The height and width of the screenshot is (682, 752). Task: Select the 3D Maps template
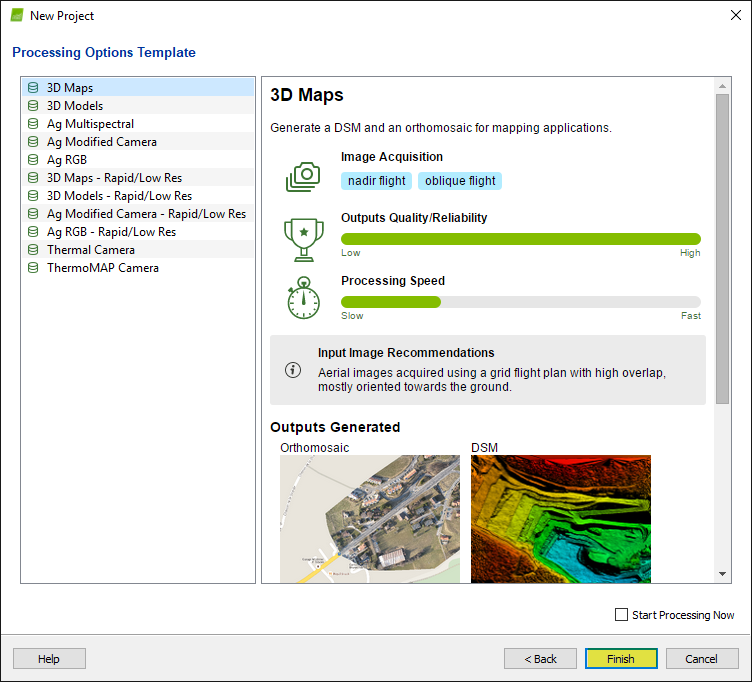click(x=70, y=88)
